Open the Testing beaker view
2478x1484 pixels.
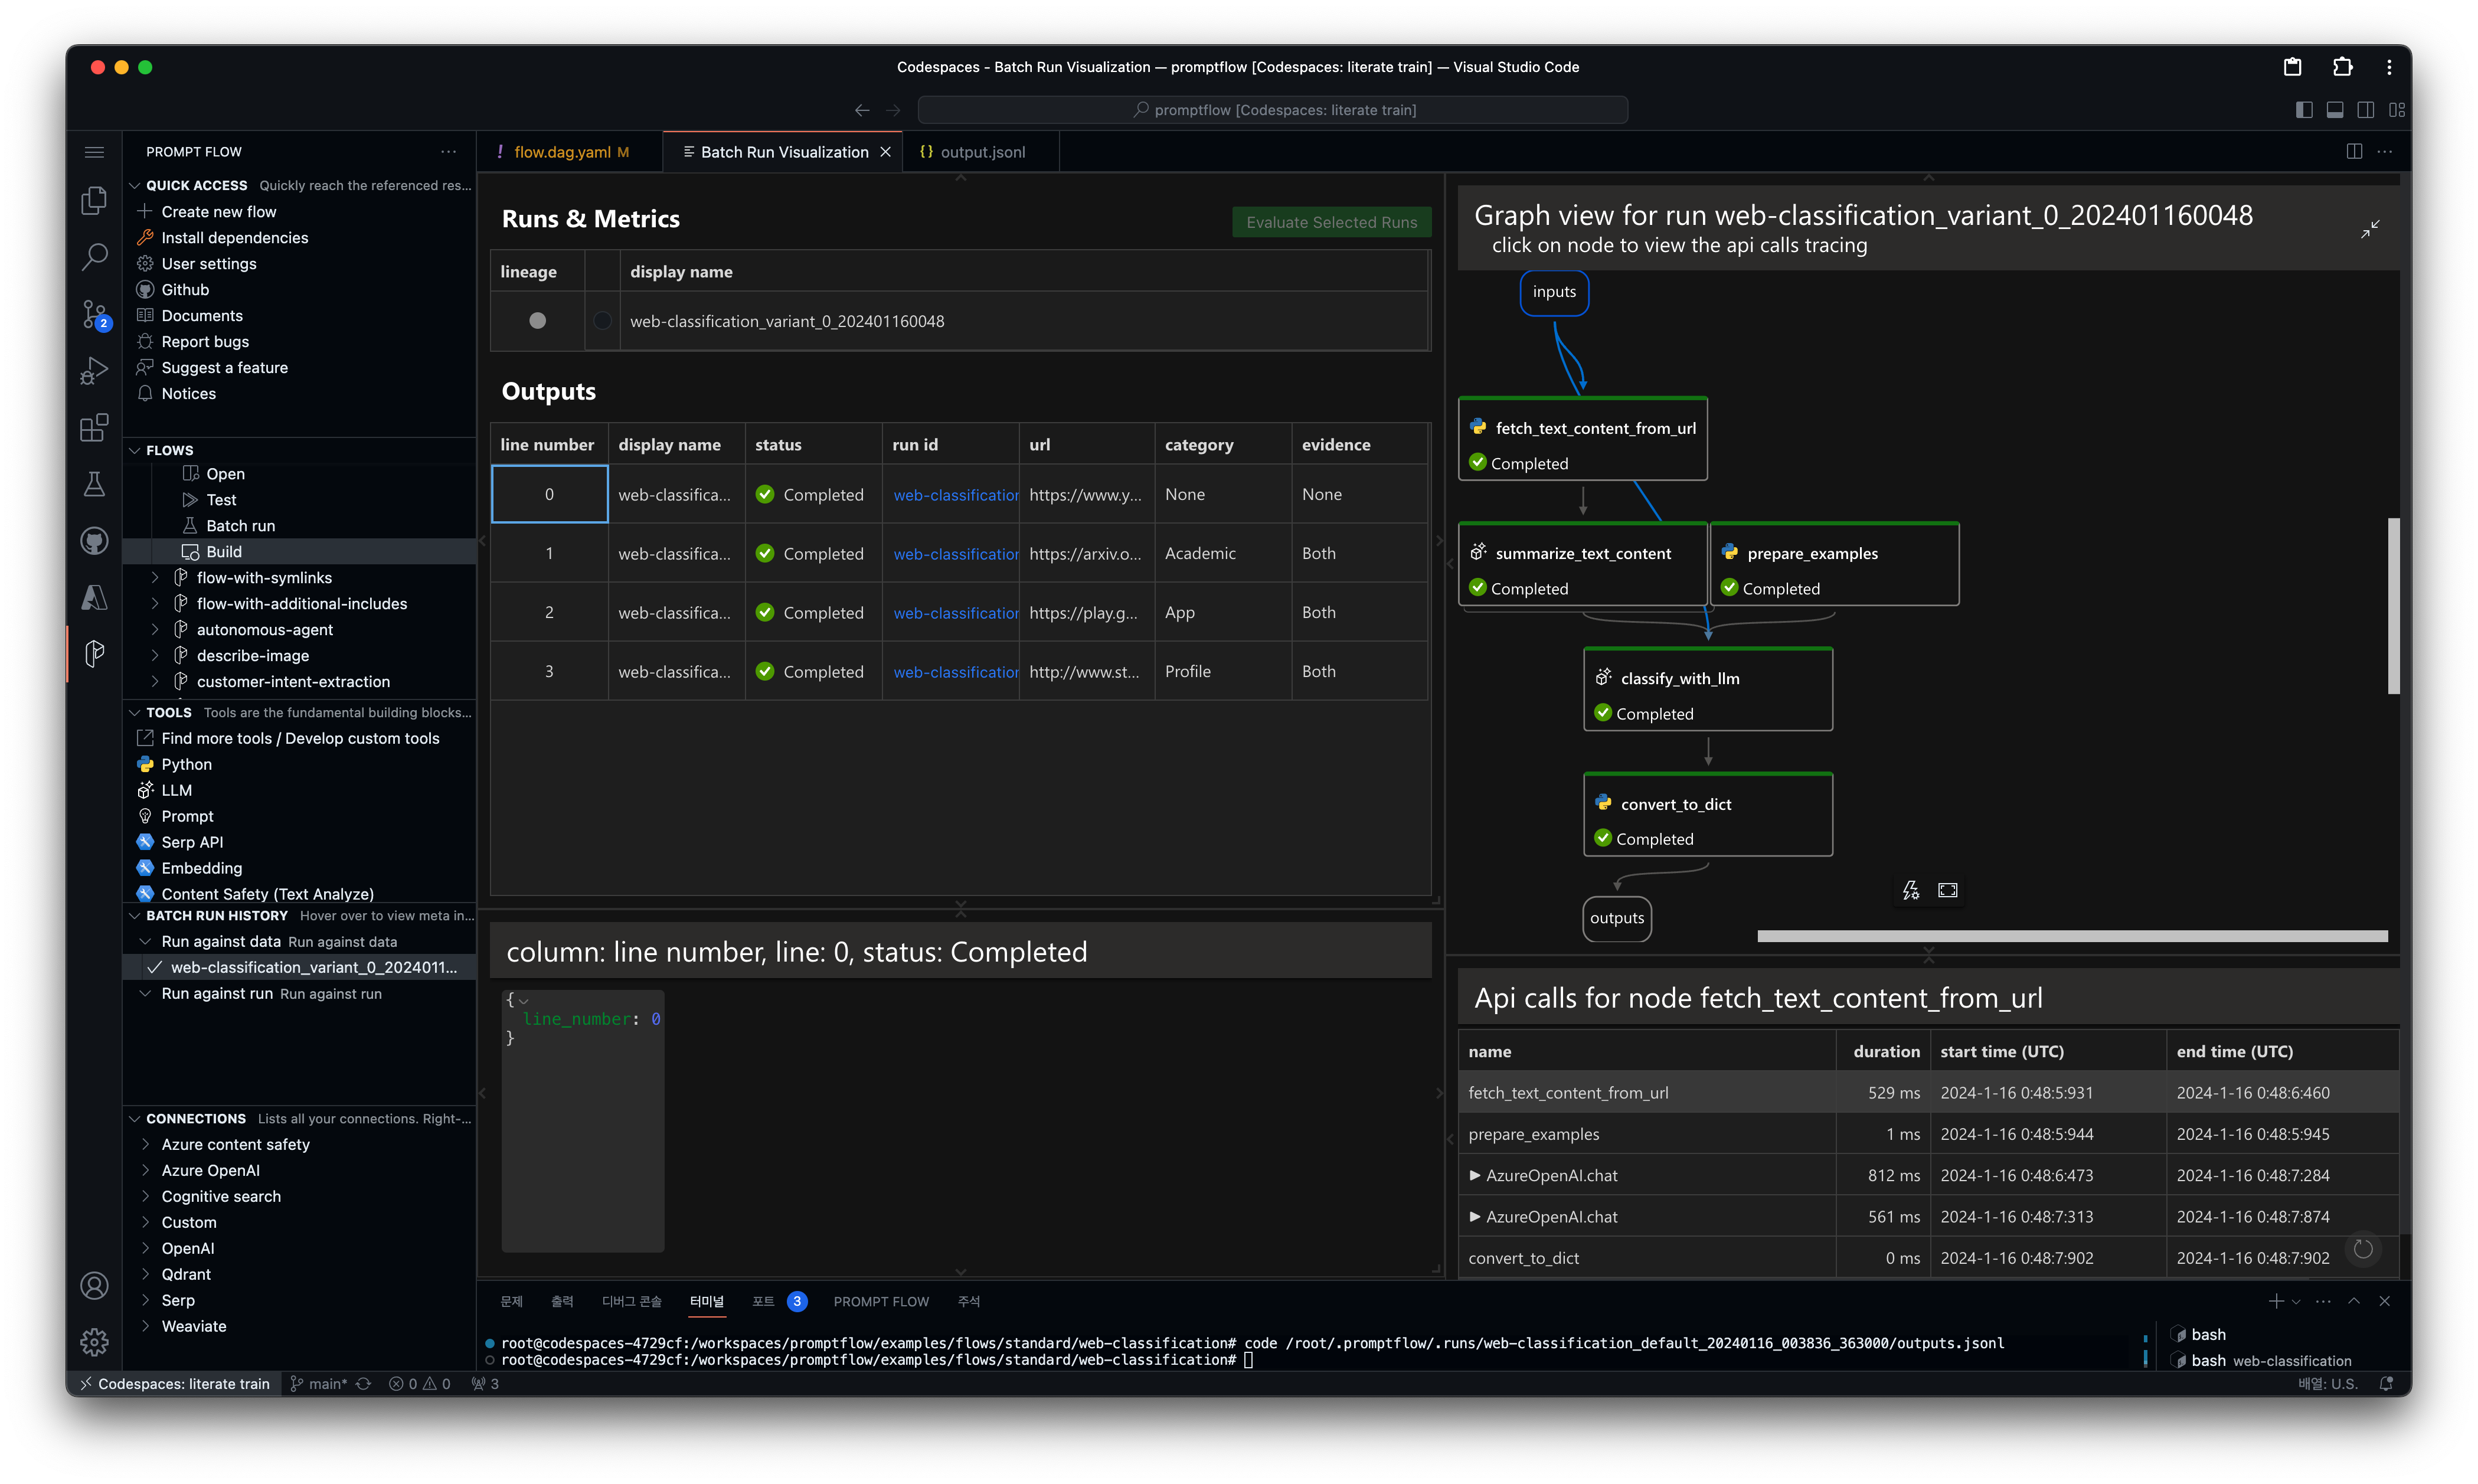94,485
